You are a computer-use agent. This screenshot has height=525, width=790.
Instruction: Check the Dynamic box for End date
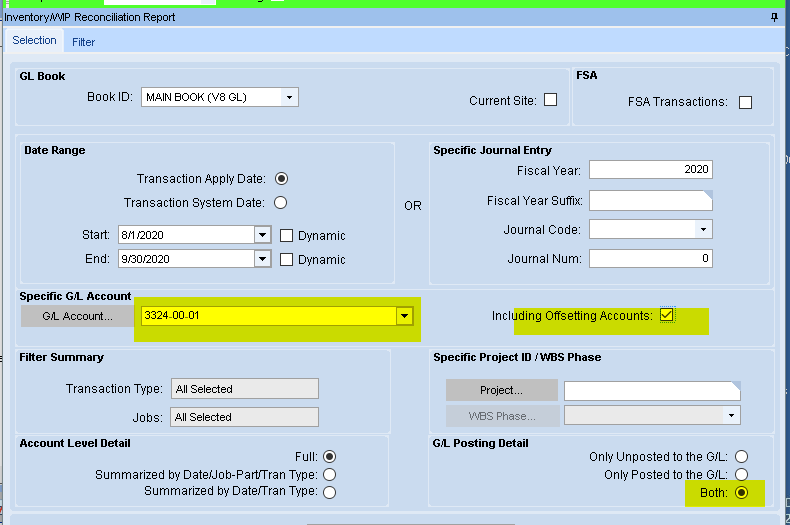tap(286, 259)
